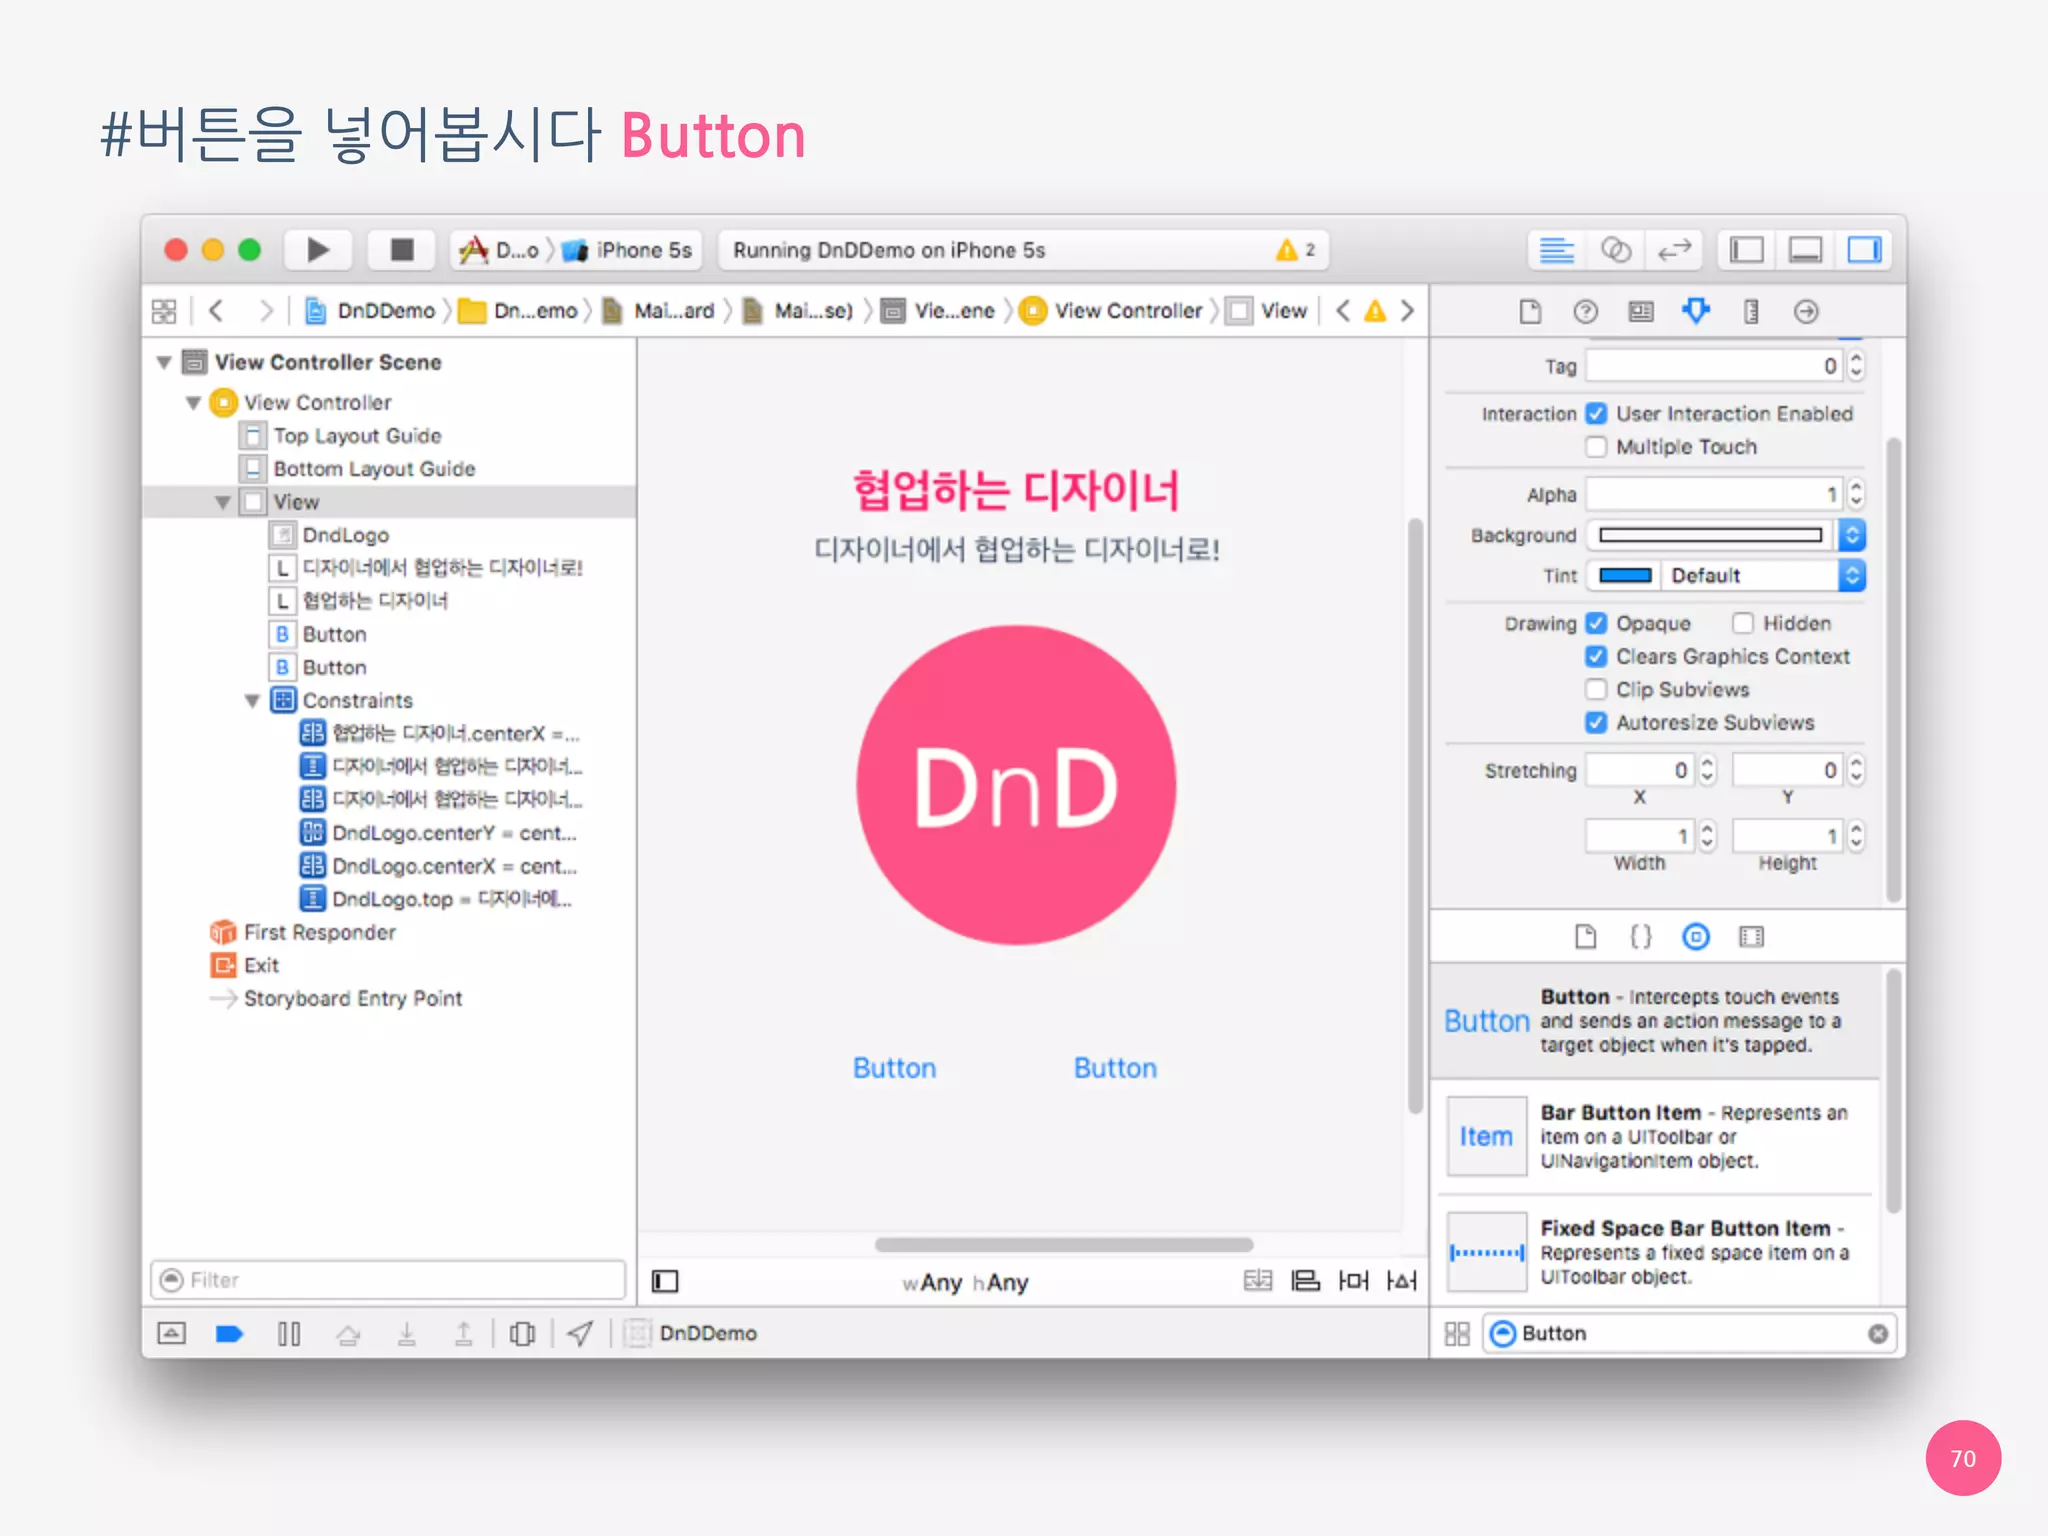
Task: Click Simulate Location icon
Action: (580, 1334)
